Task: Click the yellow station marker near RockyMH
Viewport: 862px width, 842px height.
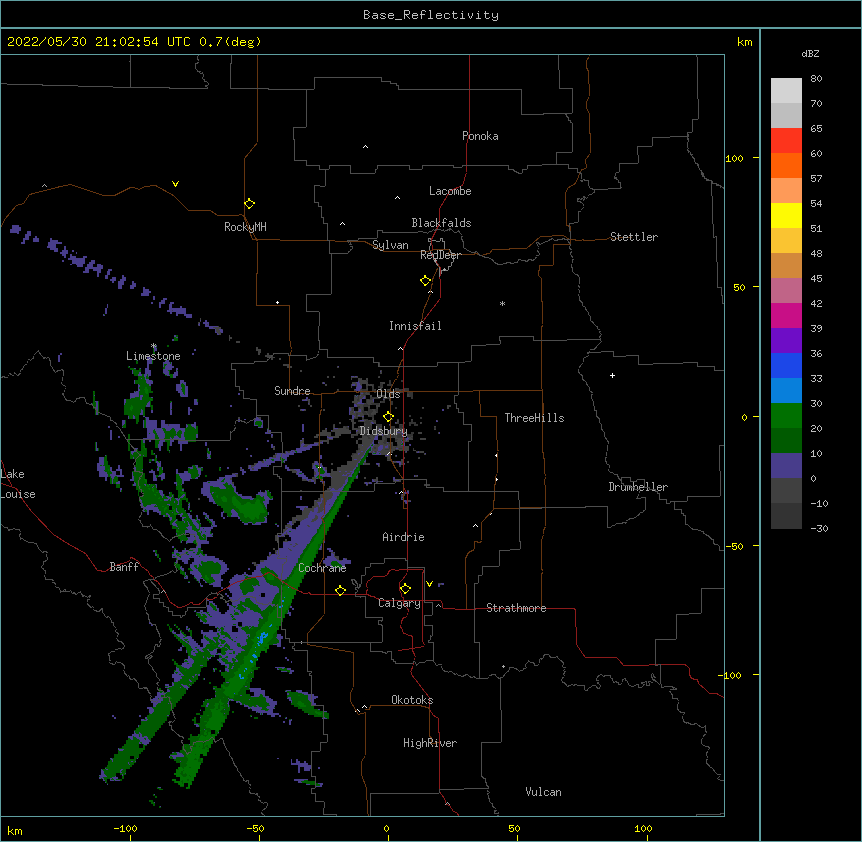Action: [x=249, y=204]
